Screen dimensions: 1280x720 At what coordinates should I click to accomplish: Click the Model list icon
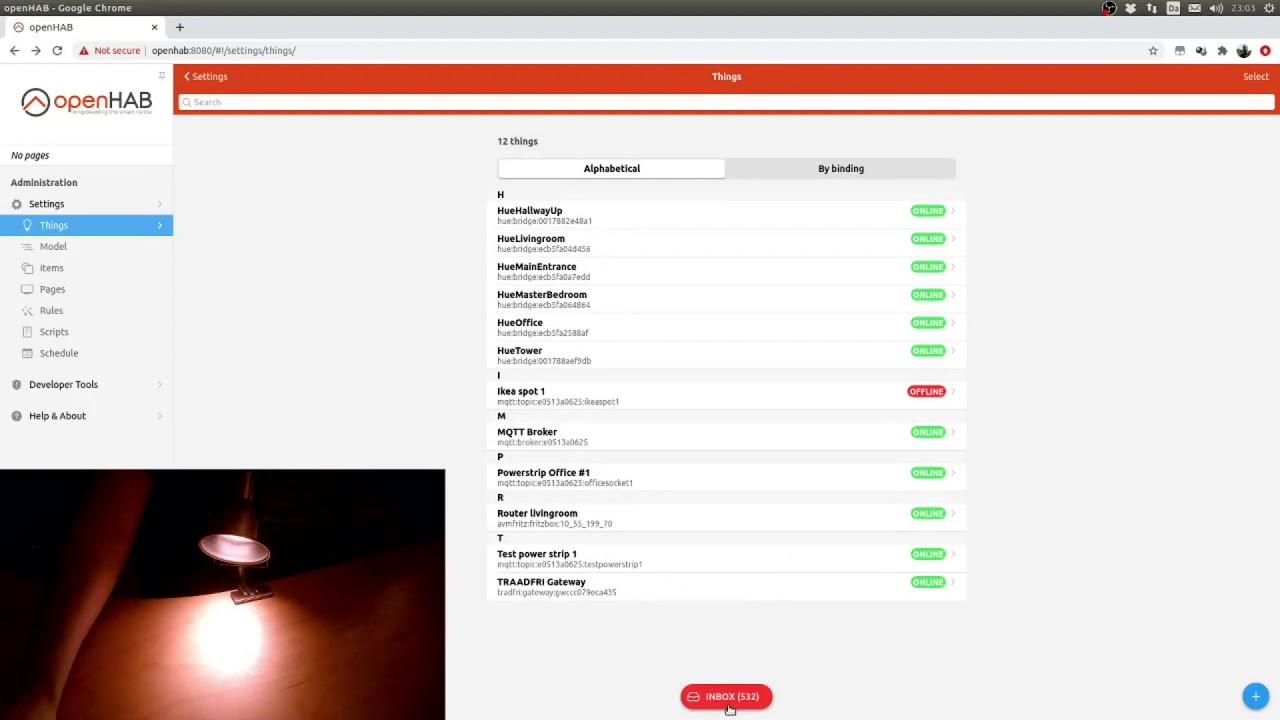tap(28, 247)
